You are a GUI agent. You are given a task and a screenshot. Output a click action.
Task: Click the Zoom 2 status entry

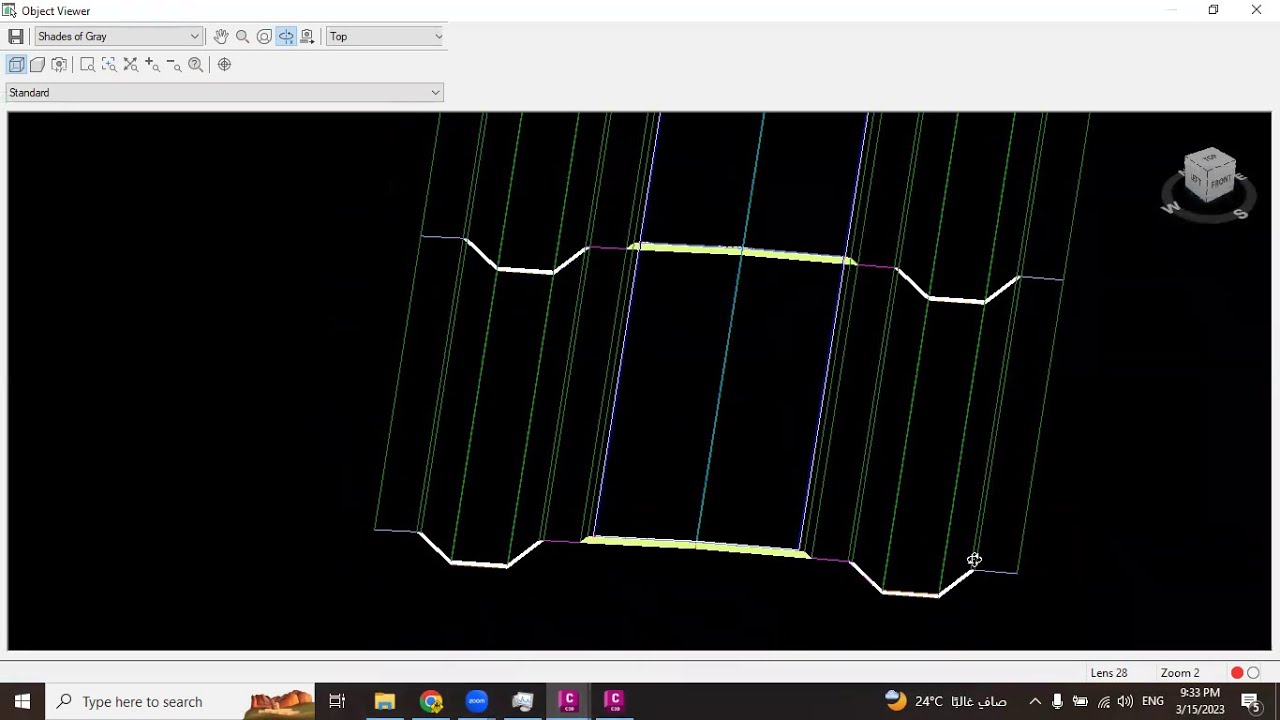coord(1180,673)
